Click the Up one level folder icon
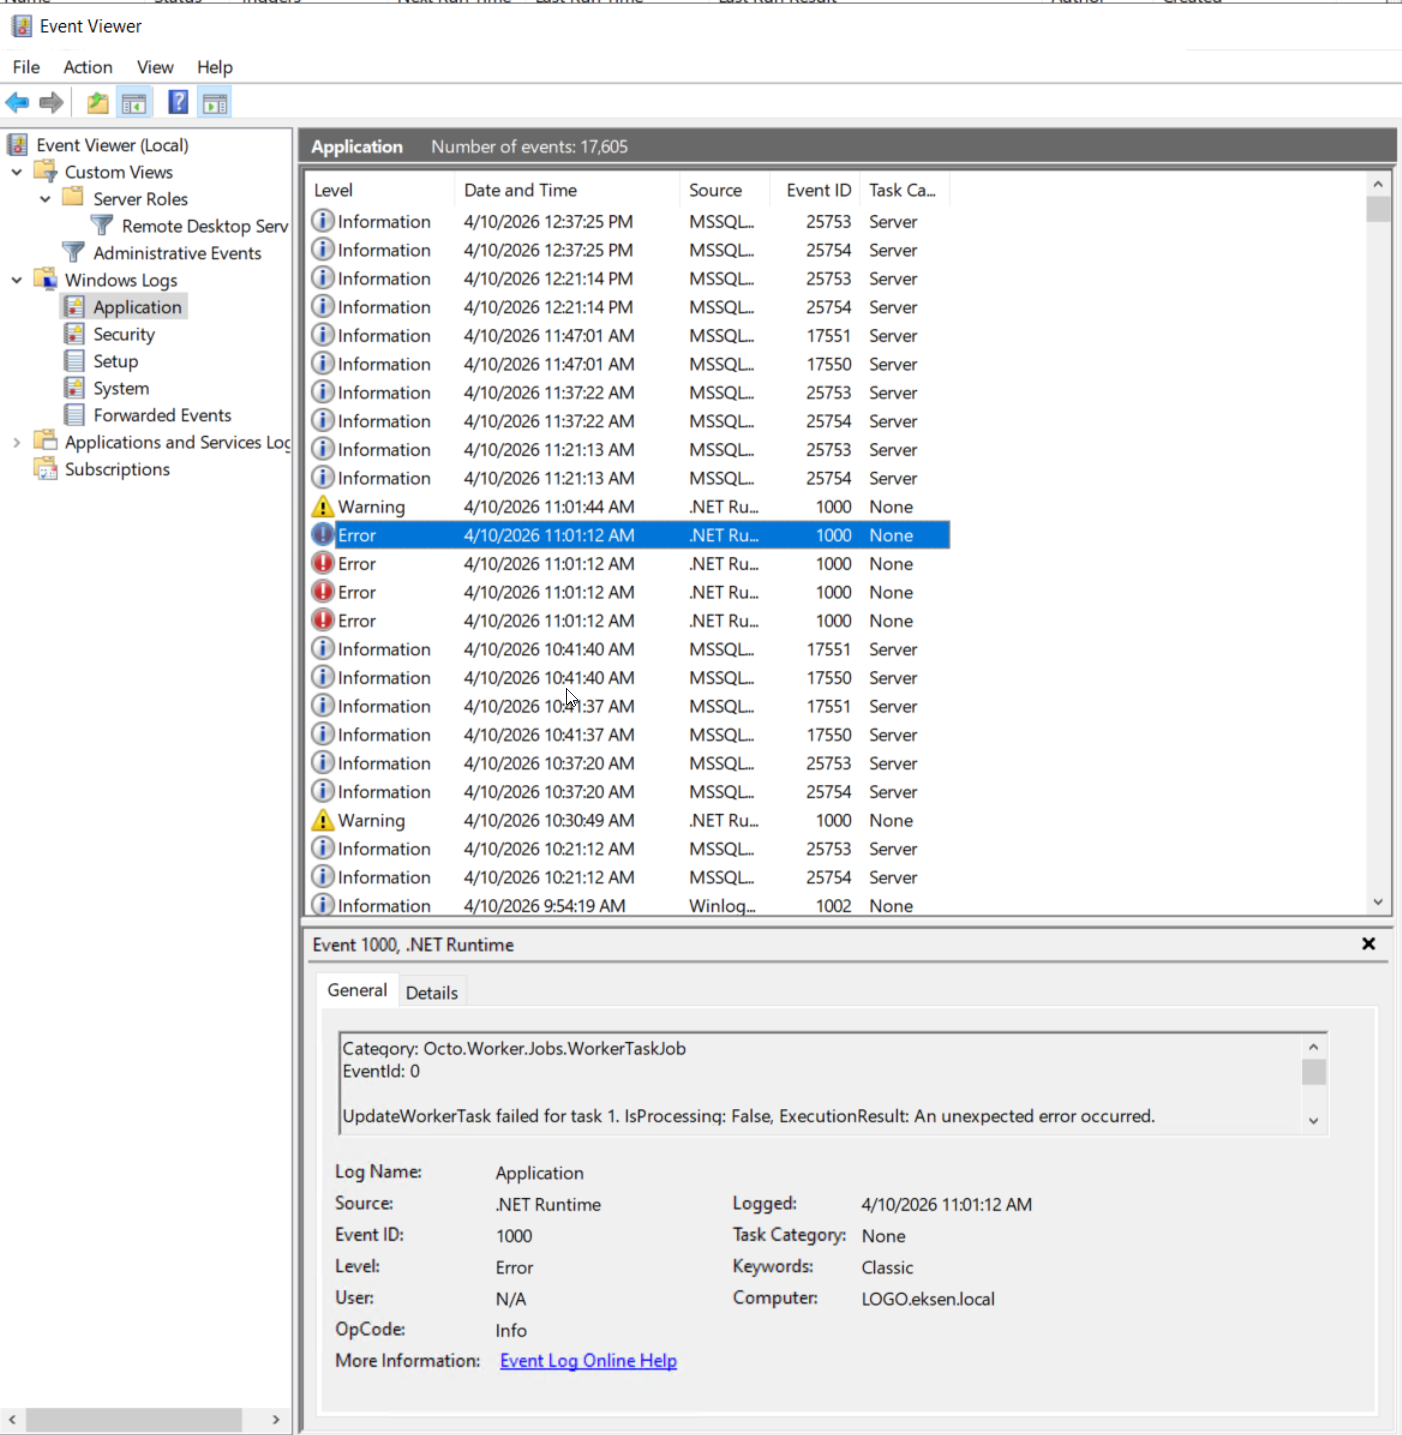Image resolution: width=1402 pixels, height=1435 pixels. [97, 102]
